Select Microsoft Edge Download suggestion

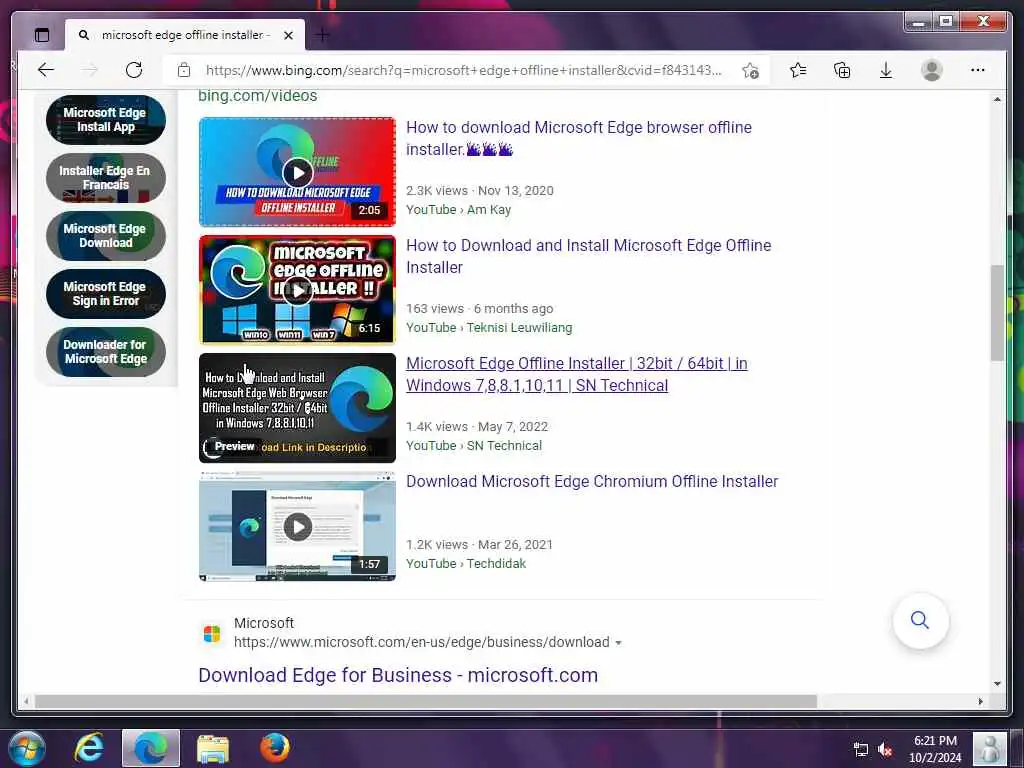[x=105, y=236]
